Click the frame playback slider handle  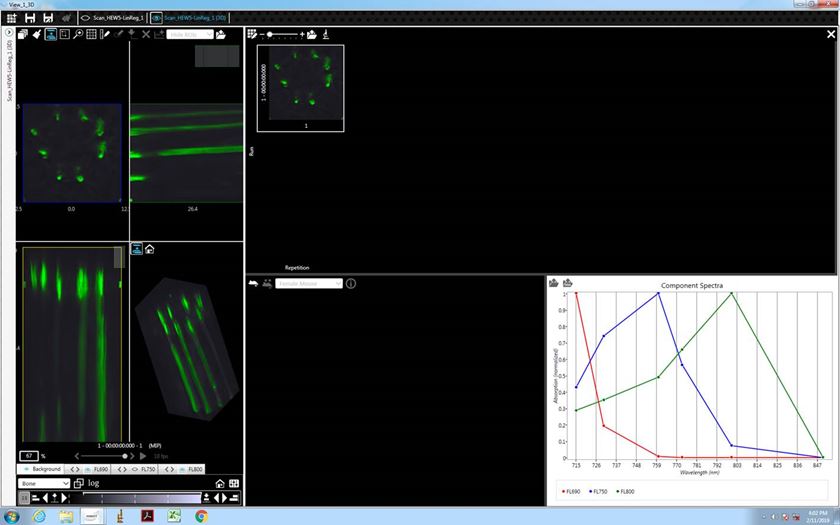124,456
